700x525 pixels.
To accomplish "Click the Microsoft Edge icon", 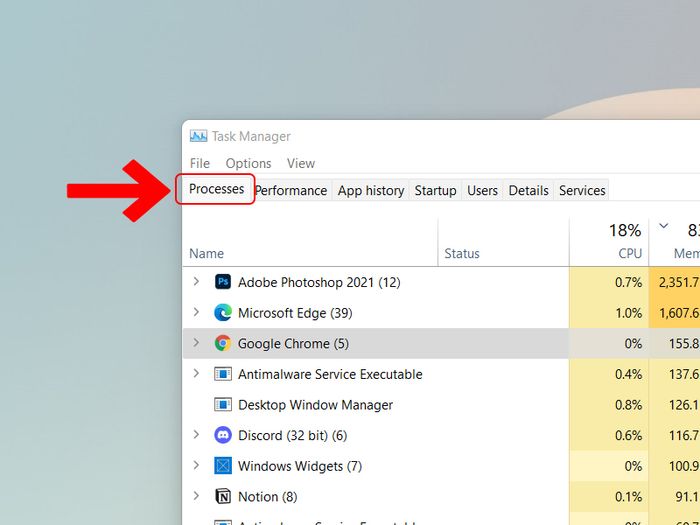I will (x=223, y=312).
